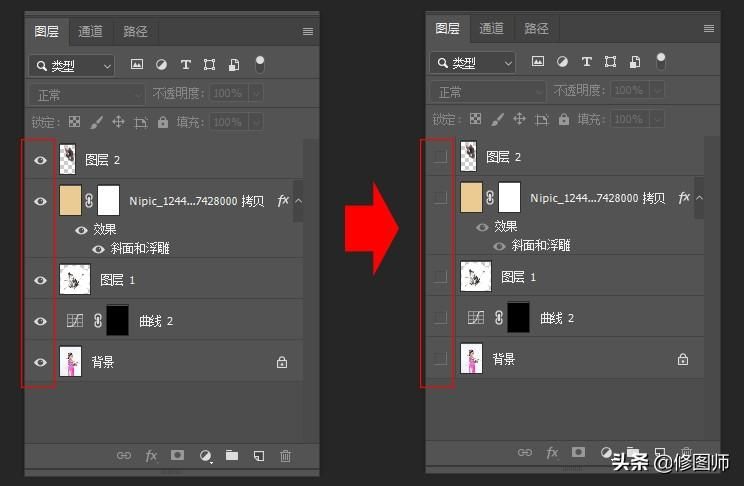Select tan color thumbnail, left Nipic layer
The image size is (744, 486).
click(x=70, y=200)
